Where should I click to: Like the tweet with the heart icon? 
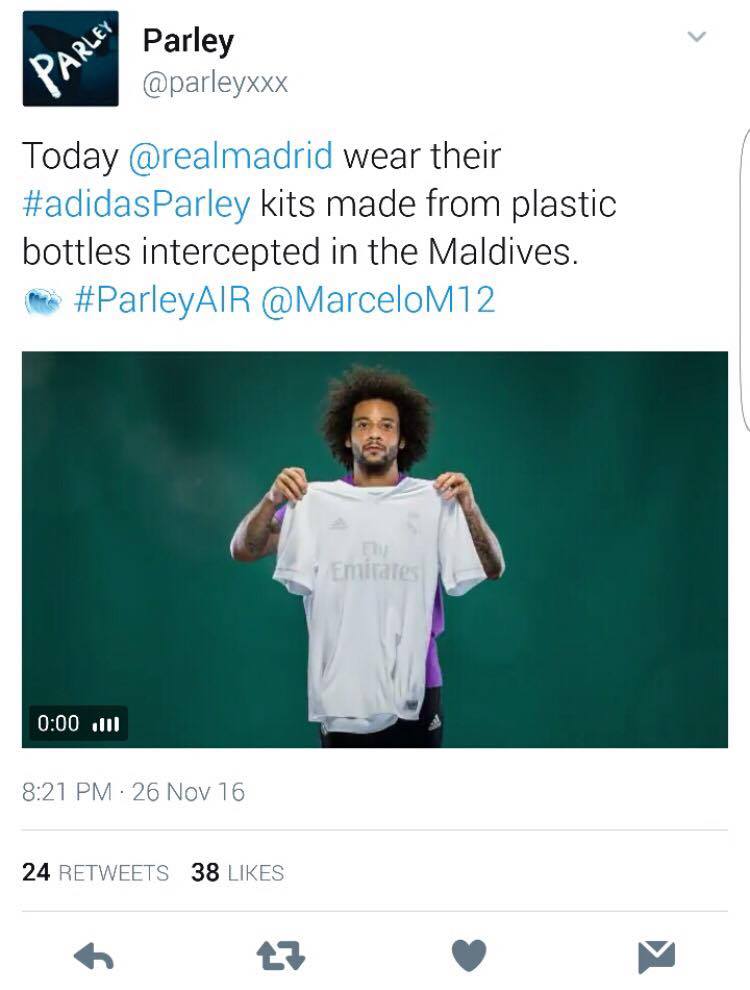point(469,955)
